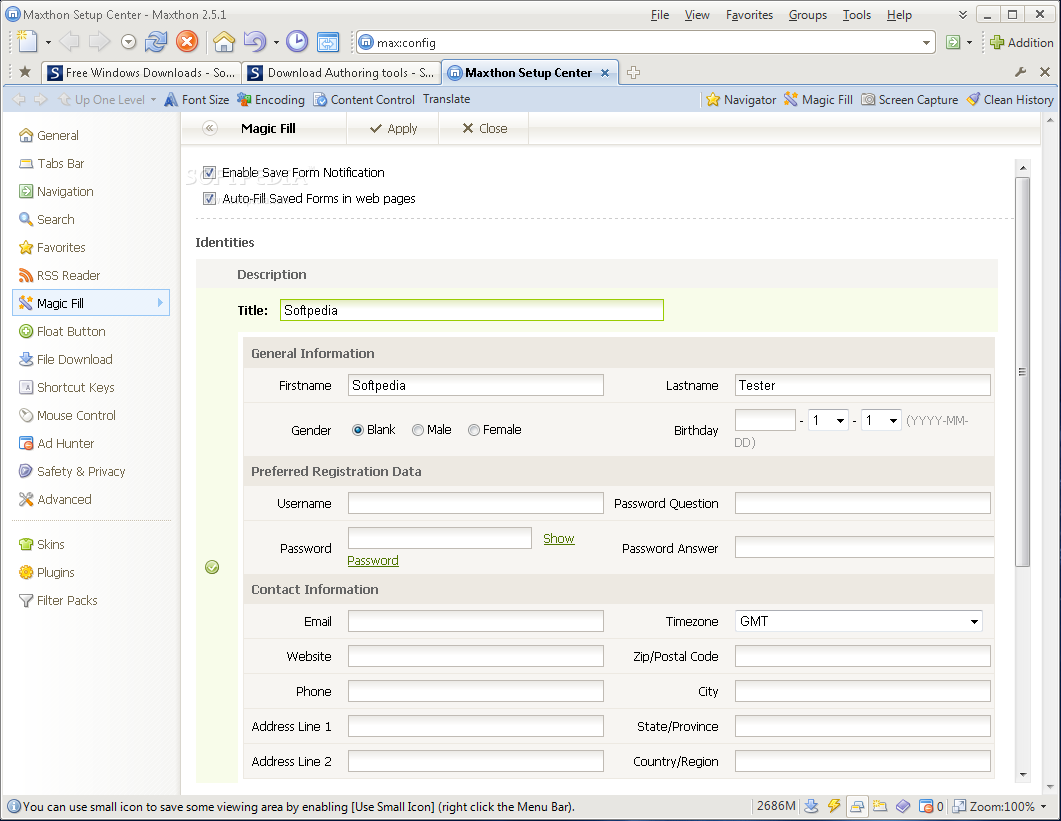Click the Apply button
The height and width of the screenshot is (821, 1061).
[393, 129]
